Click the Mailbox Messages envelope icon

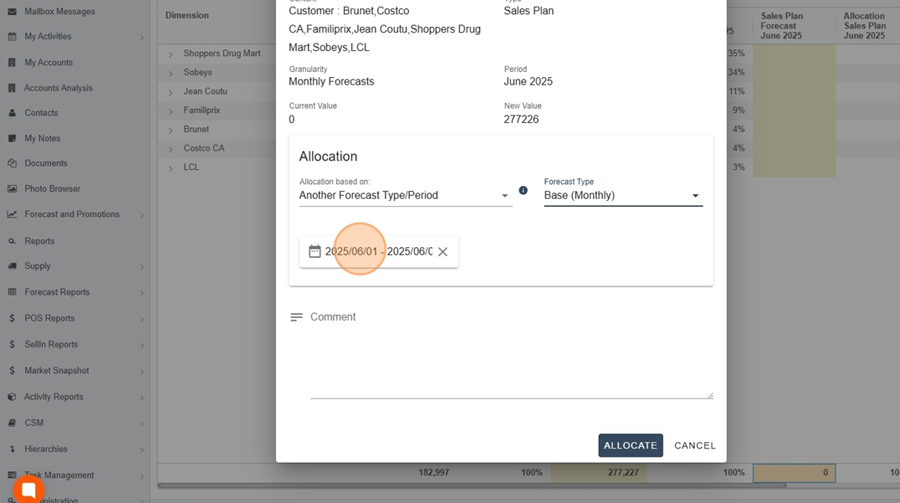click(12, 11)
